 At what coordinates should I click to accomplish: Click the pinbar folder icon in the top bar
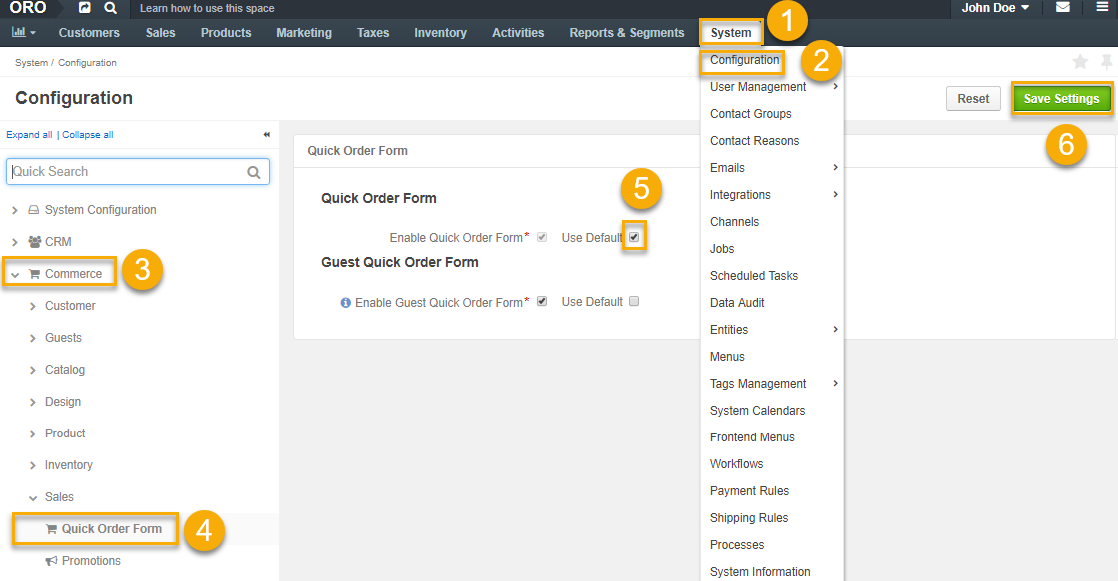[85, 8]
